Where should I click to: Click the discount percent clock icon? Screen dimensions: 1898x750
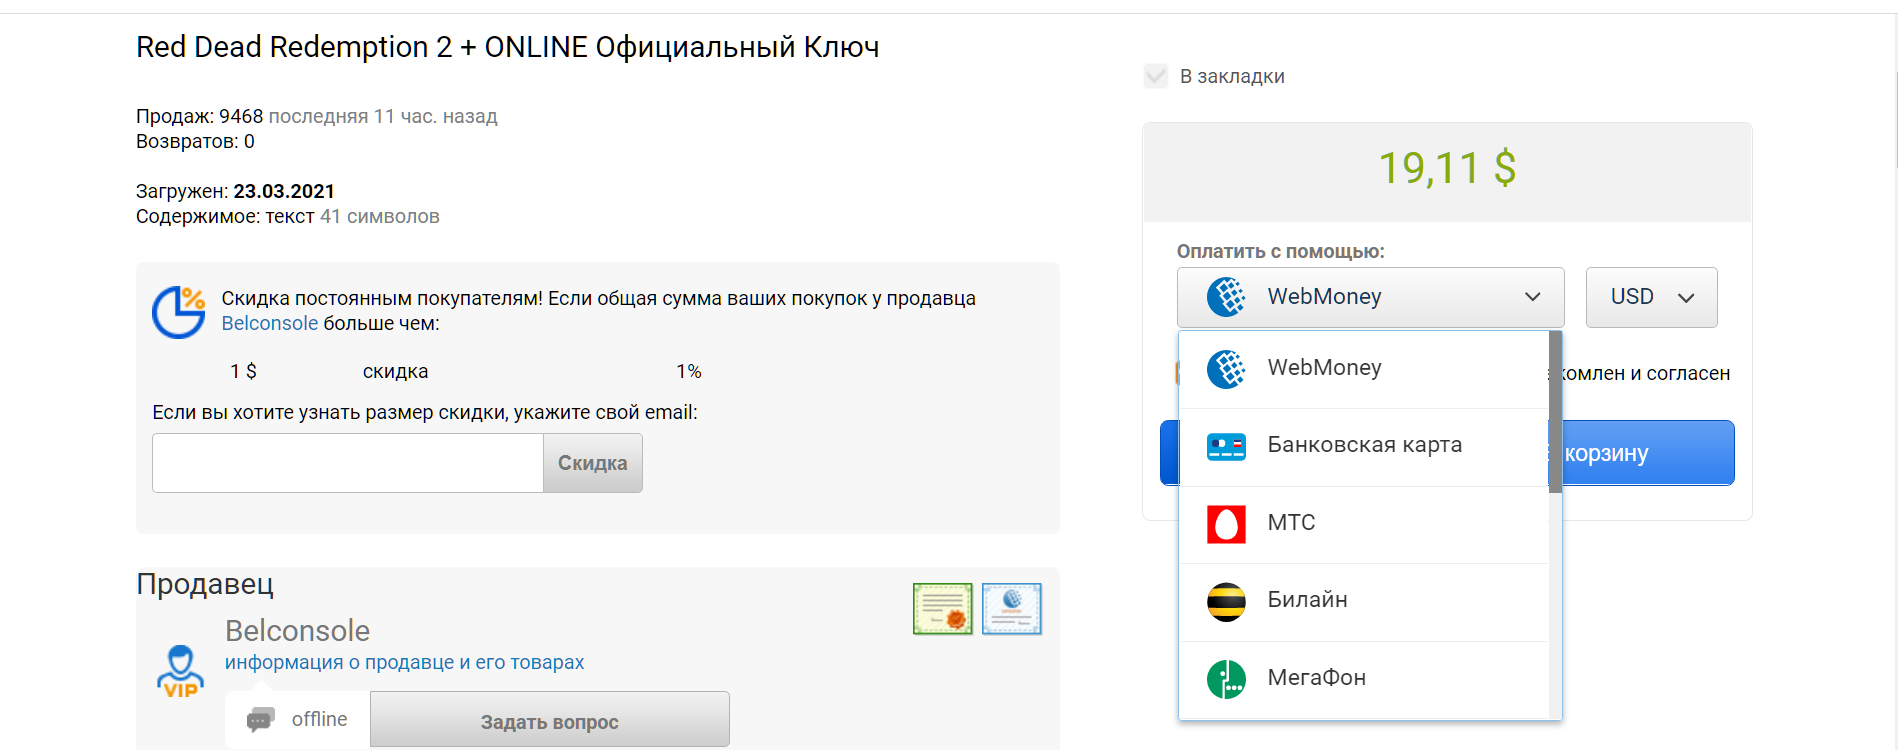(x=178, y=312)
